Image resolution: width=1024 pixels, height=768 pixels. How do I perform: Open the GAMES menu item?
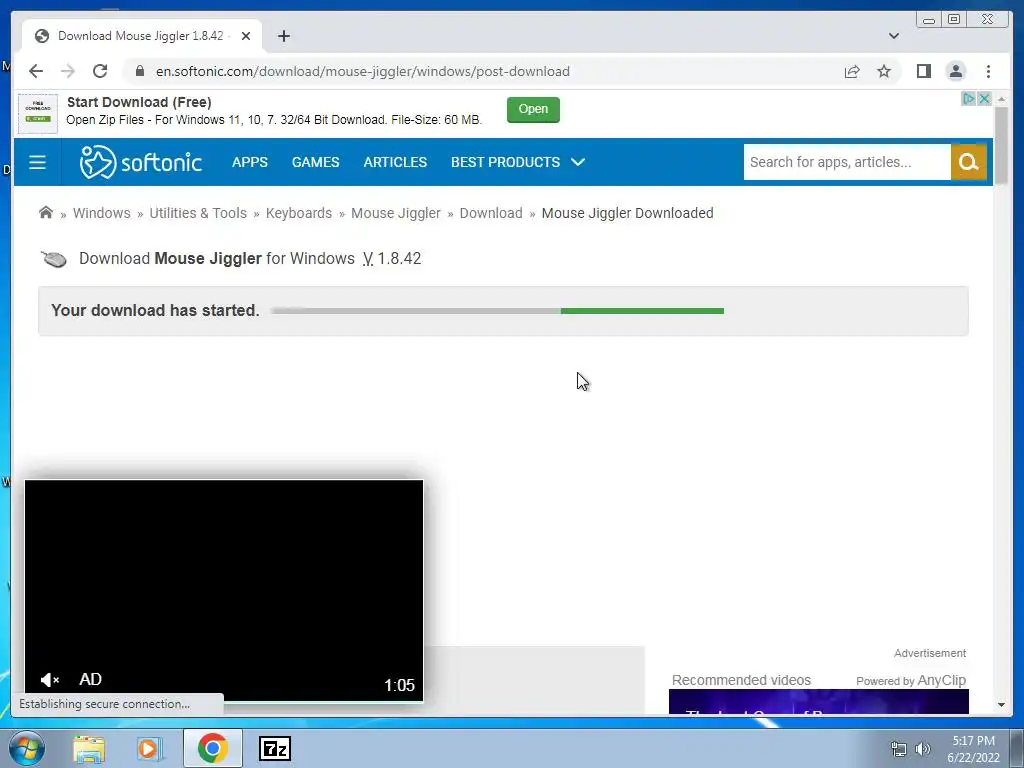pos(315,162)
